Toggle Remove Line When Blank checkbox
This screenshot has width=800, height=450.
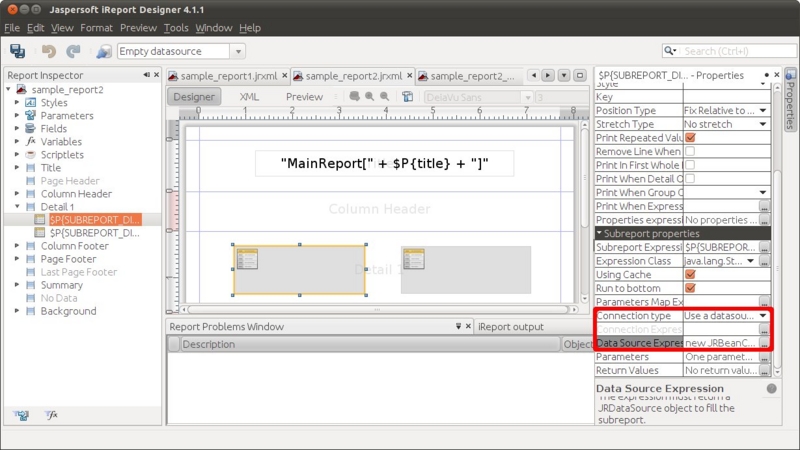point(690,152)
